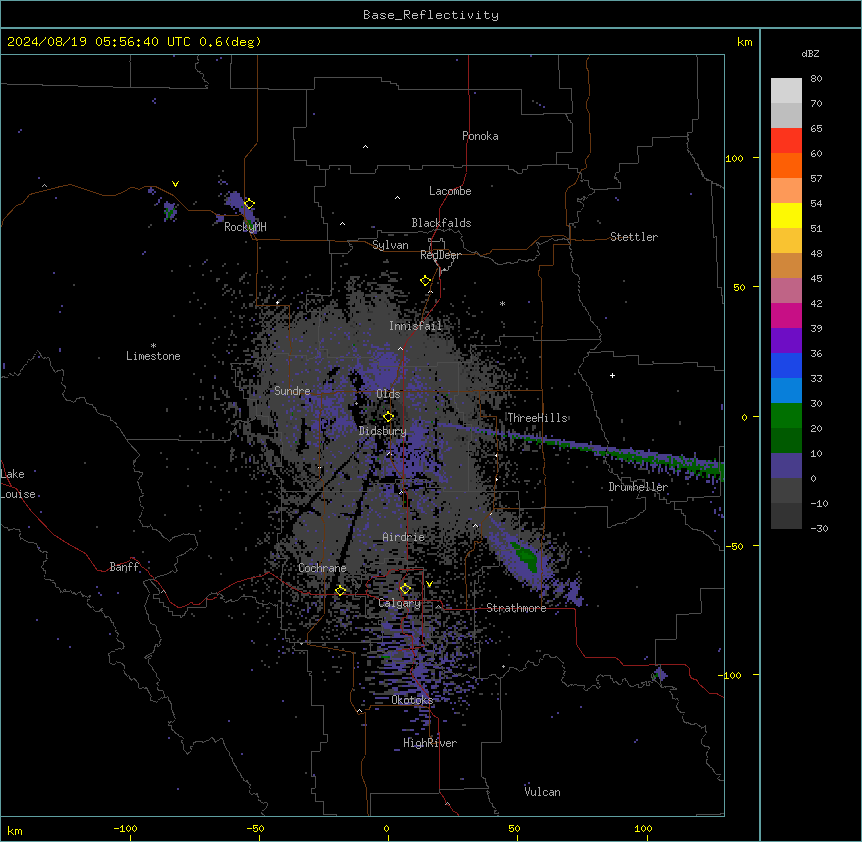This screenshot has width=862, height=842.
Task: Select the Drumheller label
Action: point(638,487)
